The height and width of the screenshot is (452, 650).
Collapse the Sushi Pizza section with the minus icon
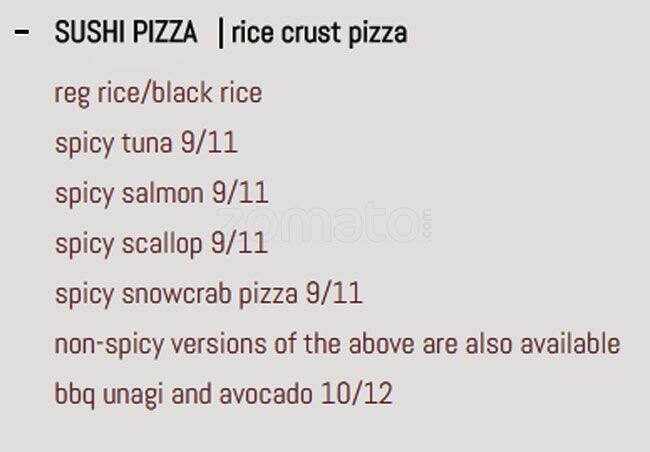[x=21, y=32]
